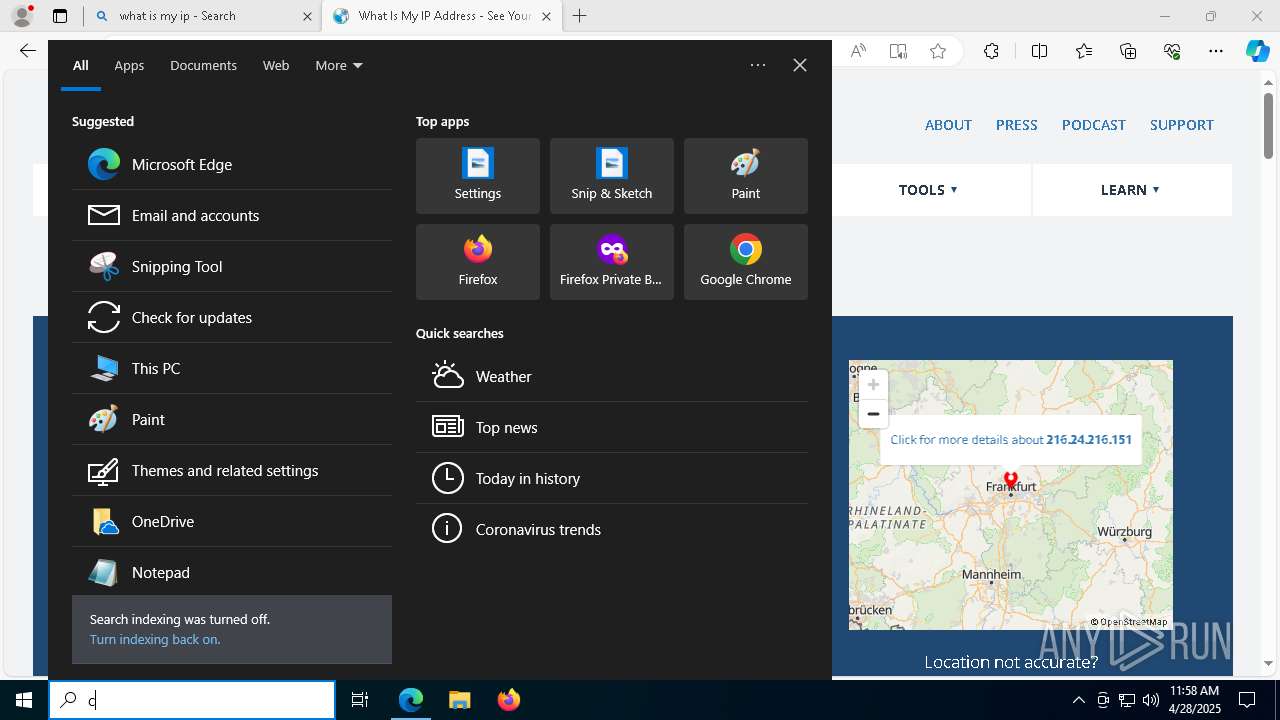Open taskbar clock and date
This screenshot has width=1280, height=720.
1194,700
